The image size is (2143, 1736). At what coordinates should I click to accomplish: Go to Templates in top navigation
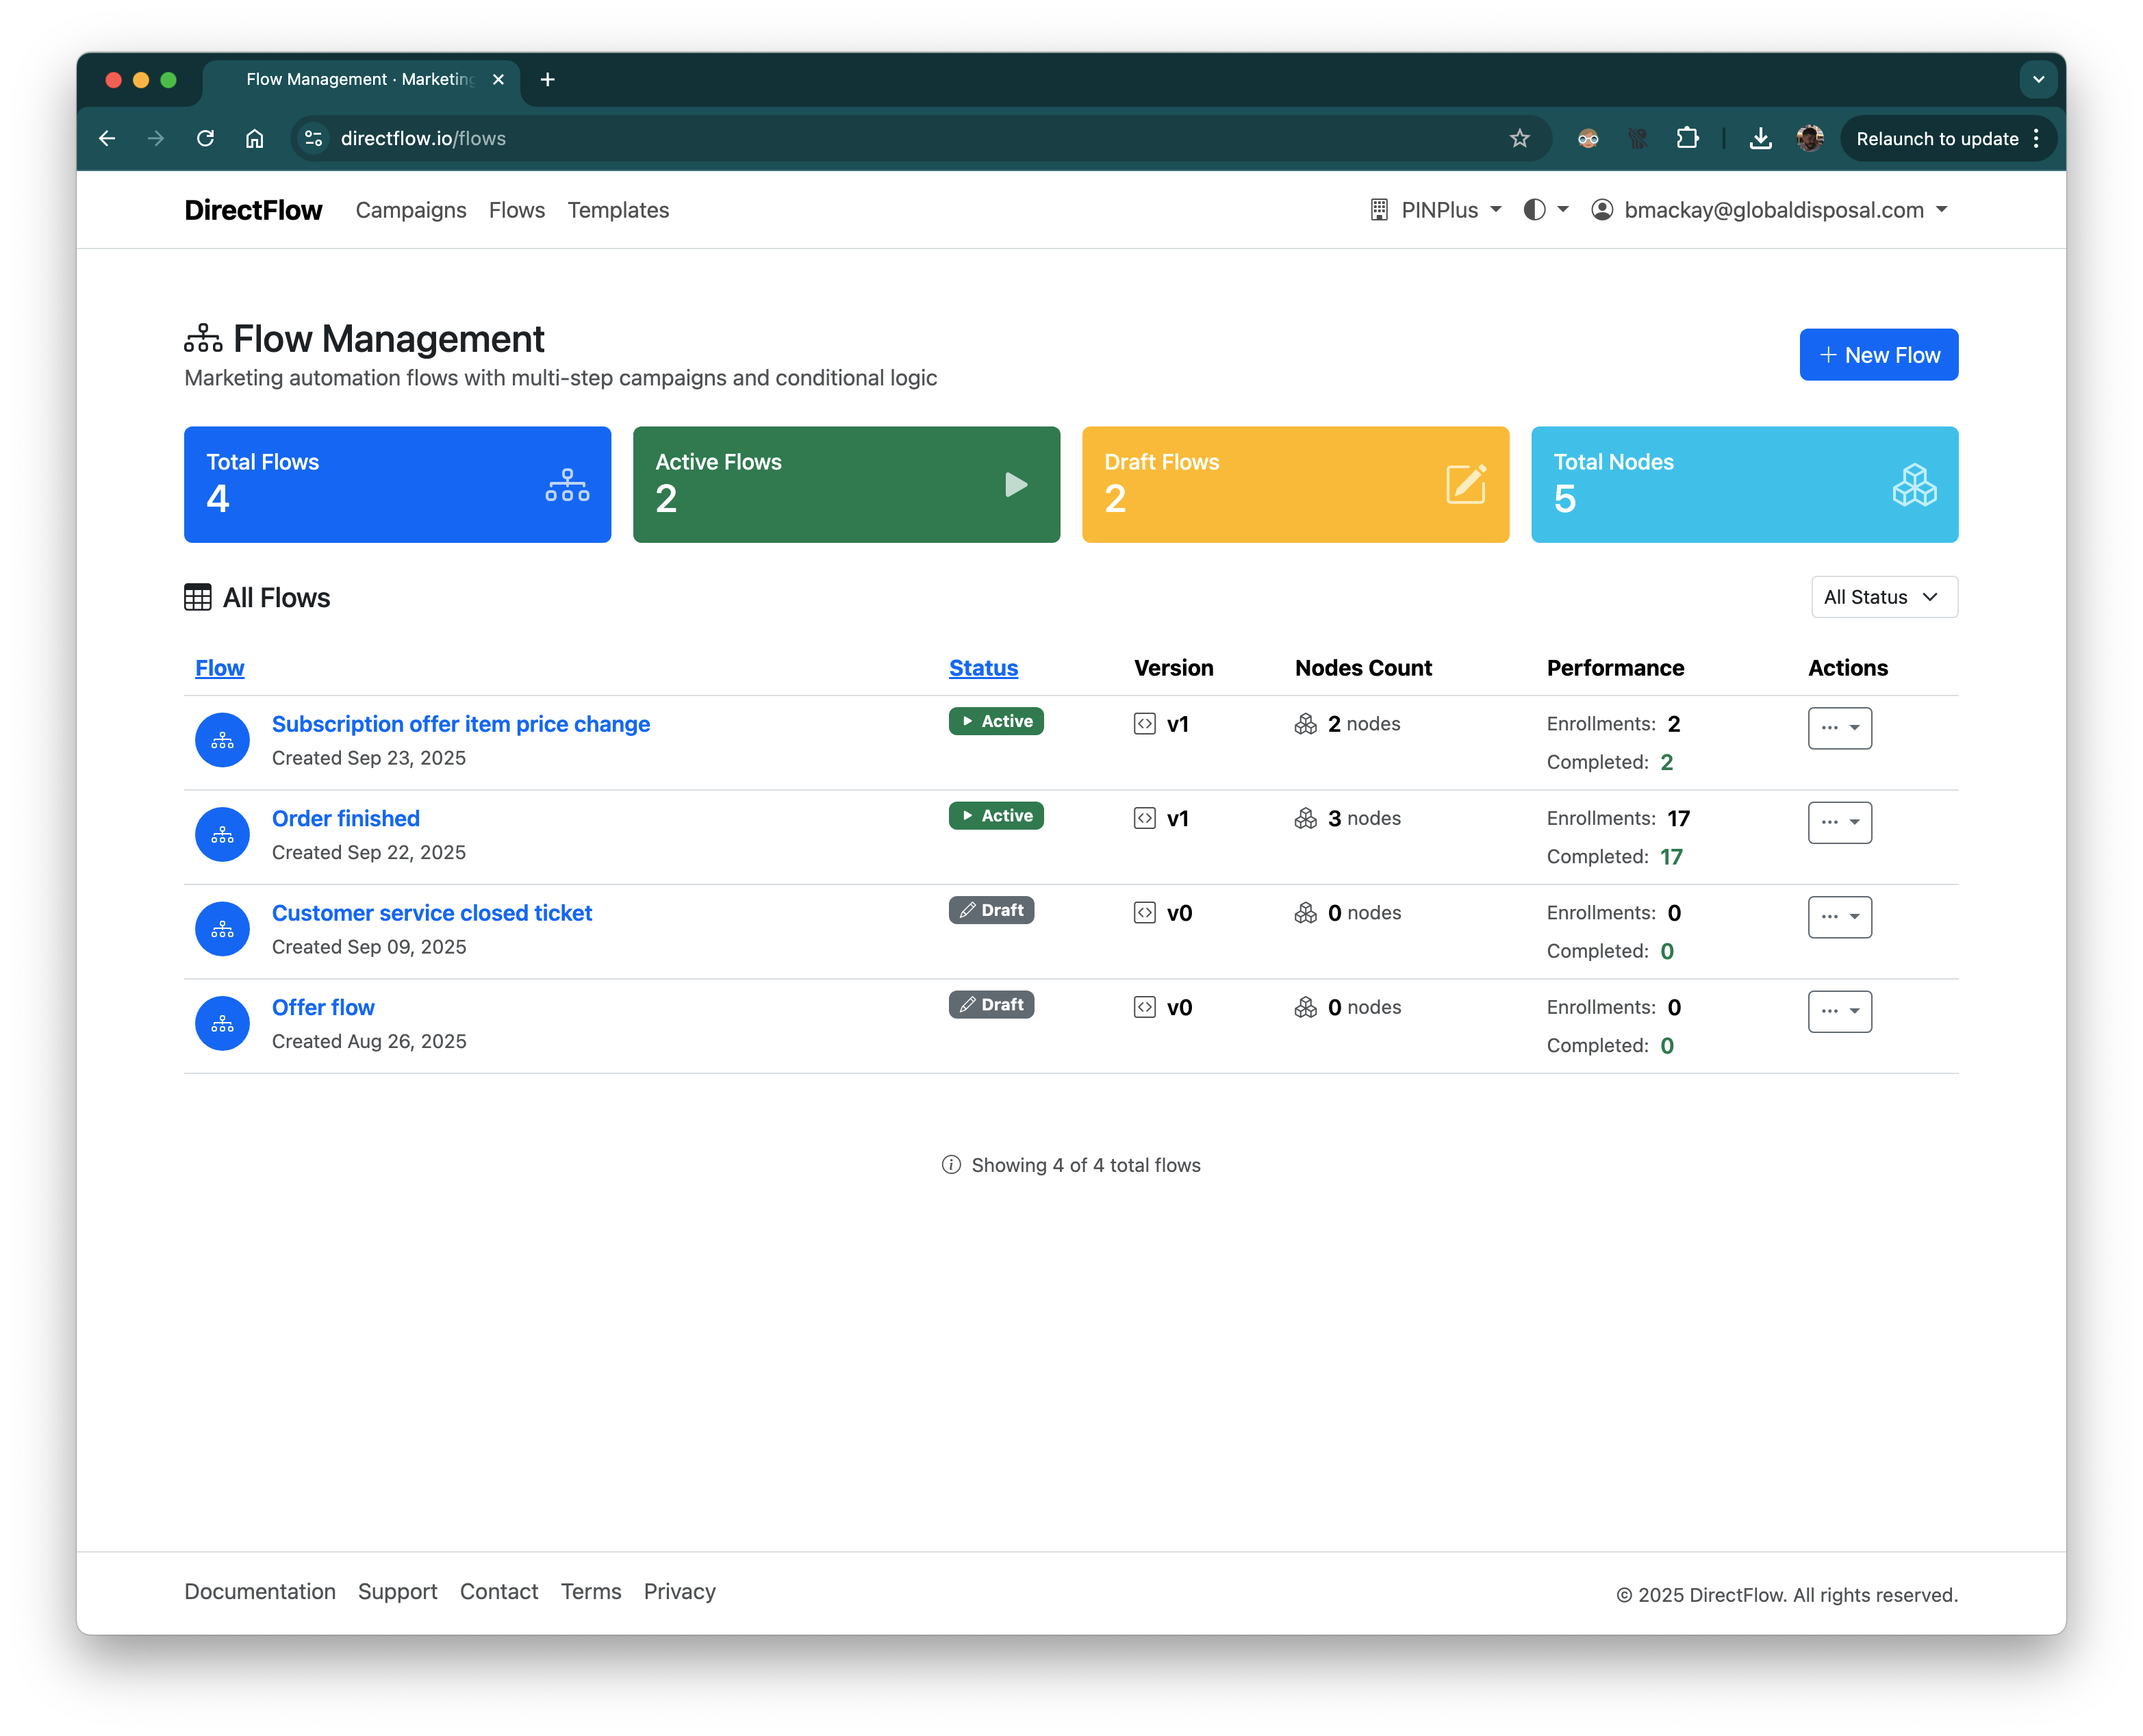point(618,210)
